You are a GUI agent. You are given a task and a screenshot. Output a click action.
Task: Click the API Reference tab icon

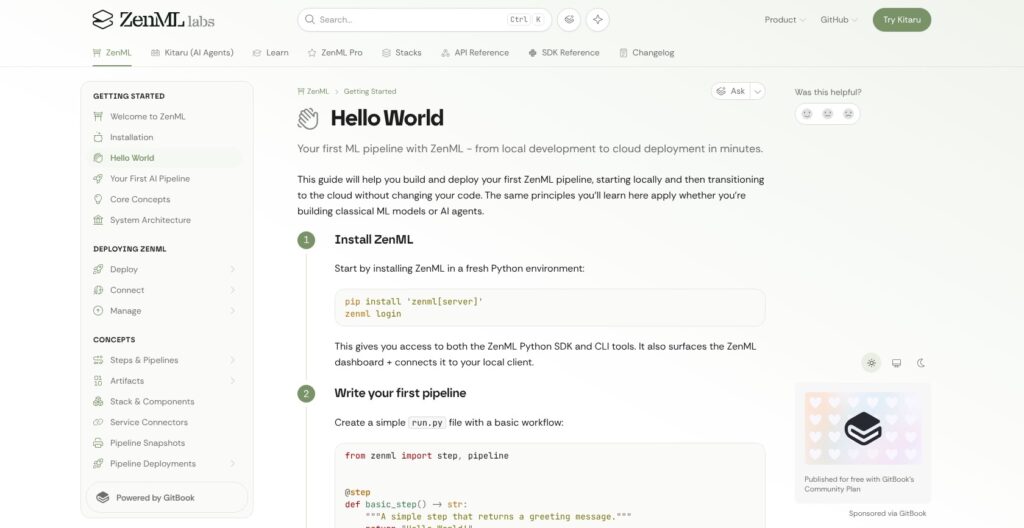[445, 53]
